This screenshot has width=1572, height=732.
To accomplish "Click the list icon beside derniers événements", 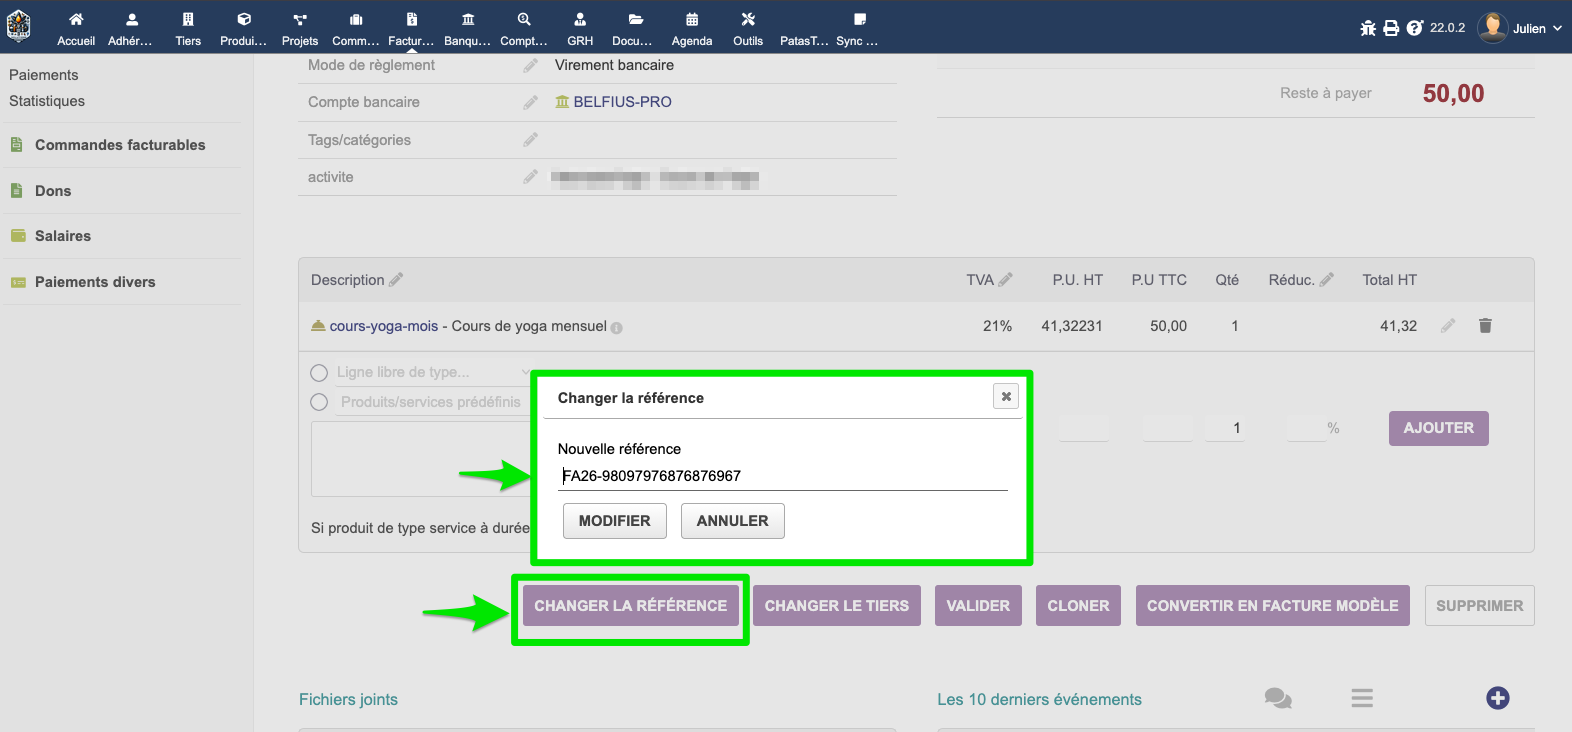I will 1362,698.
